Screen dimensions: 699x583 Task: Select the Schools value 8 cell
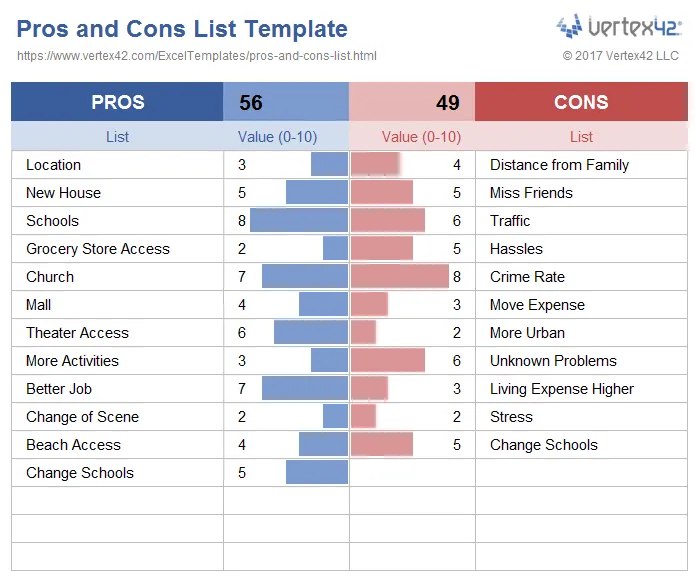point(286,221)
